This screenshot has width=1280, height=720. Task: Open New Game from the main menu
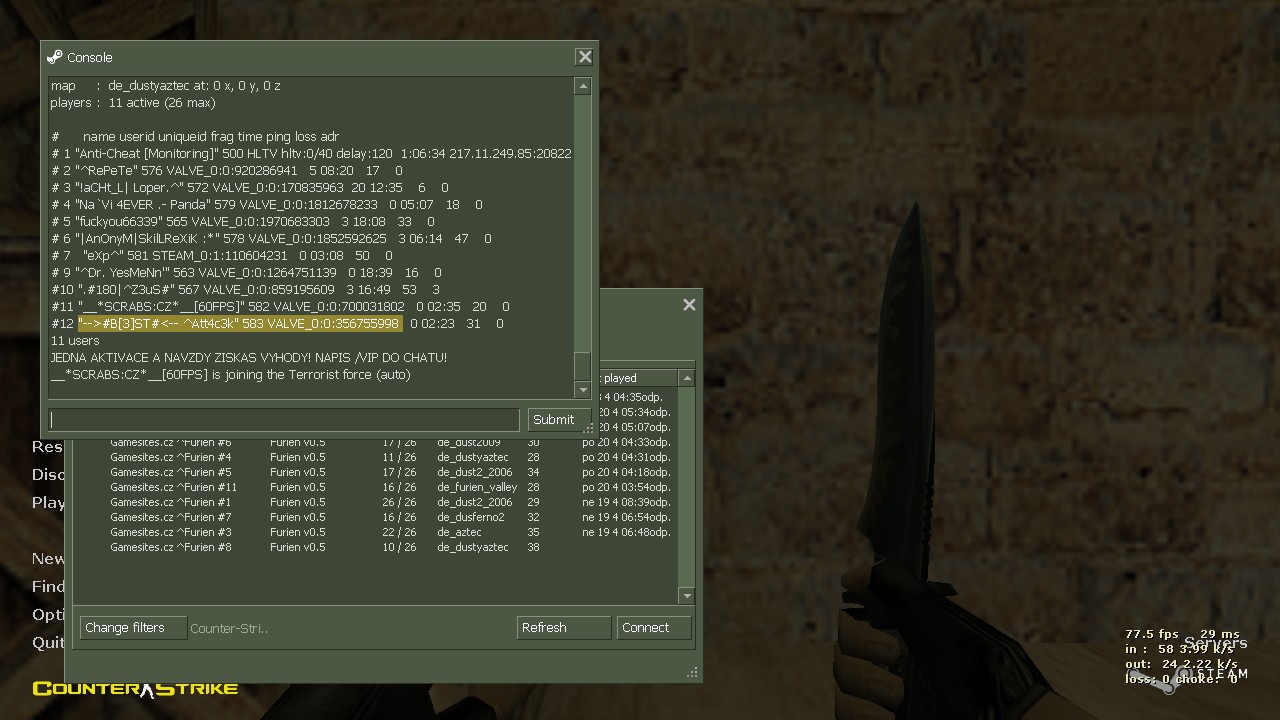pyautogui.click(x=48, y=558)
